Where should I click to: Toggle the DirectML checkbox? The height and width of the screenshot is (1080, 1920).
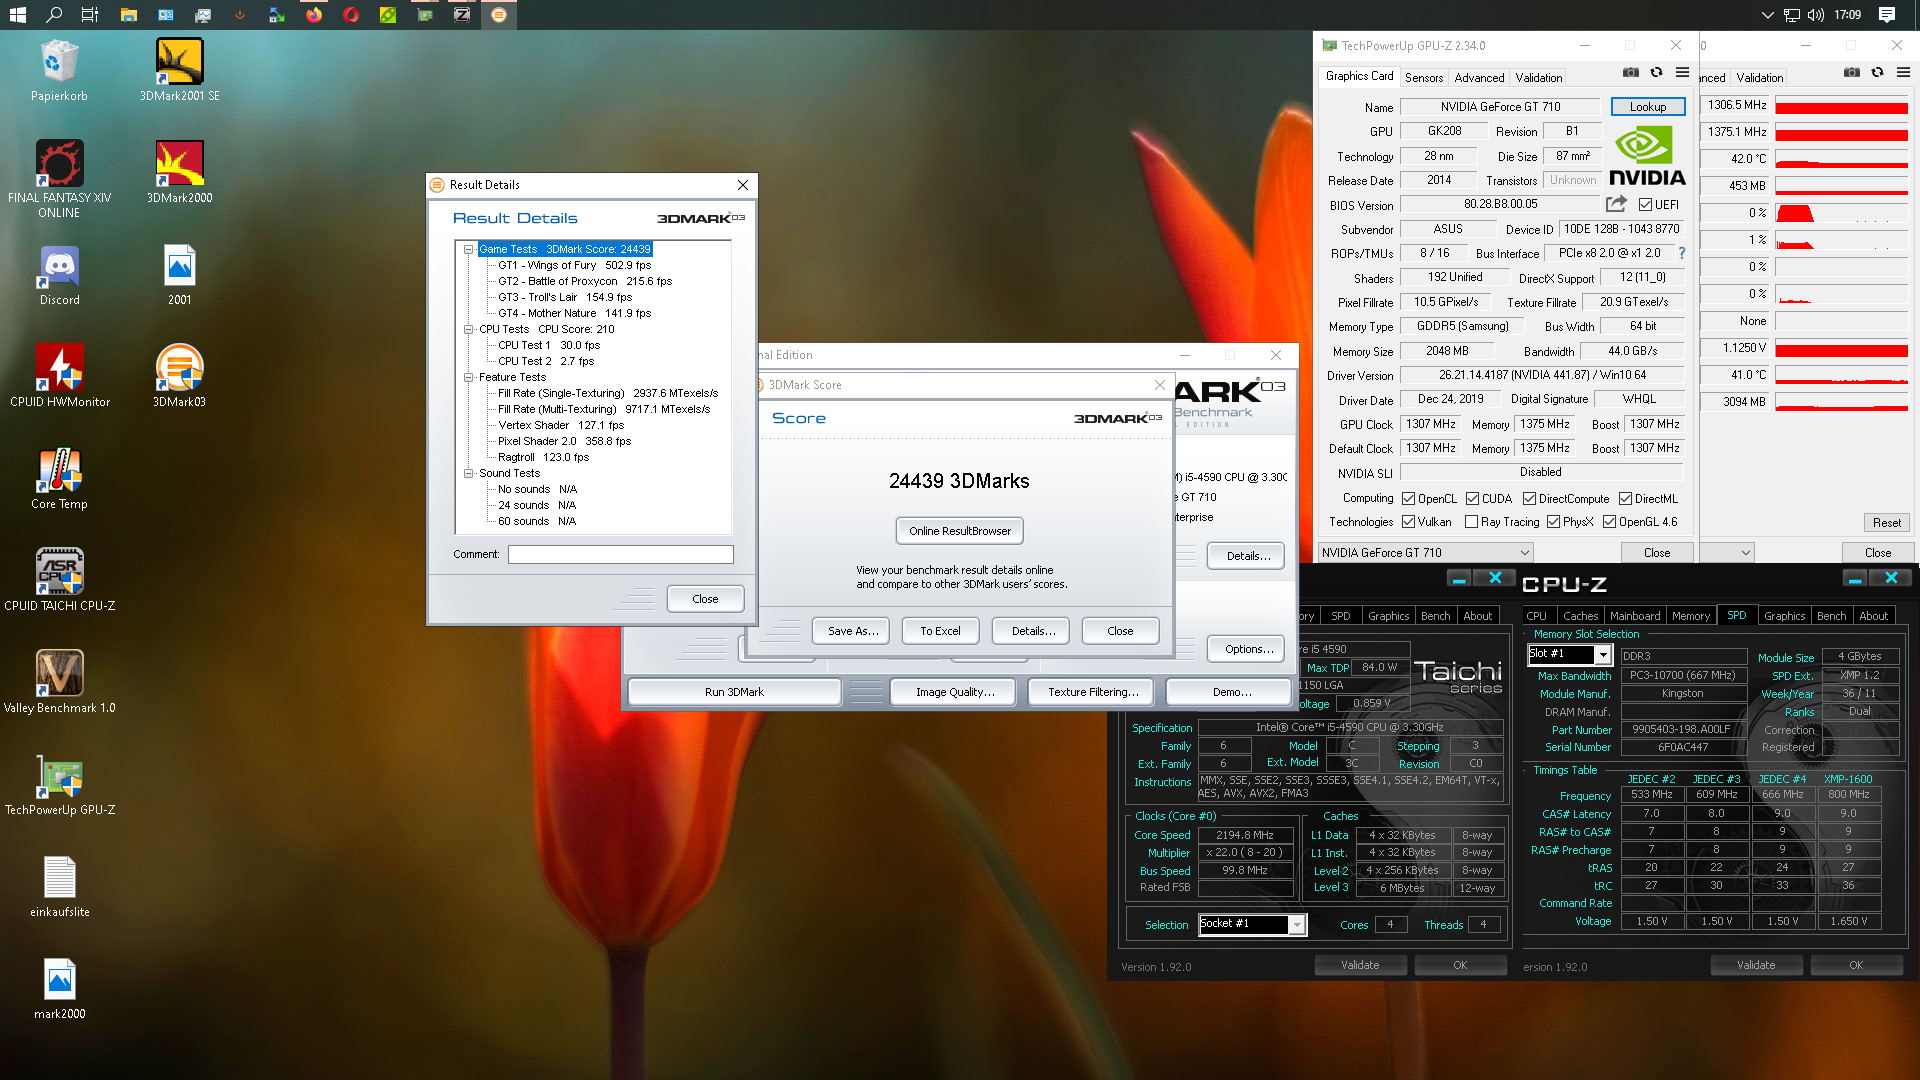coord(1625,499)
